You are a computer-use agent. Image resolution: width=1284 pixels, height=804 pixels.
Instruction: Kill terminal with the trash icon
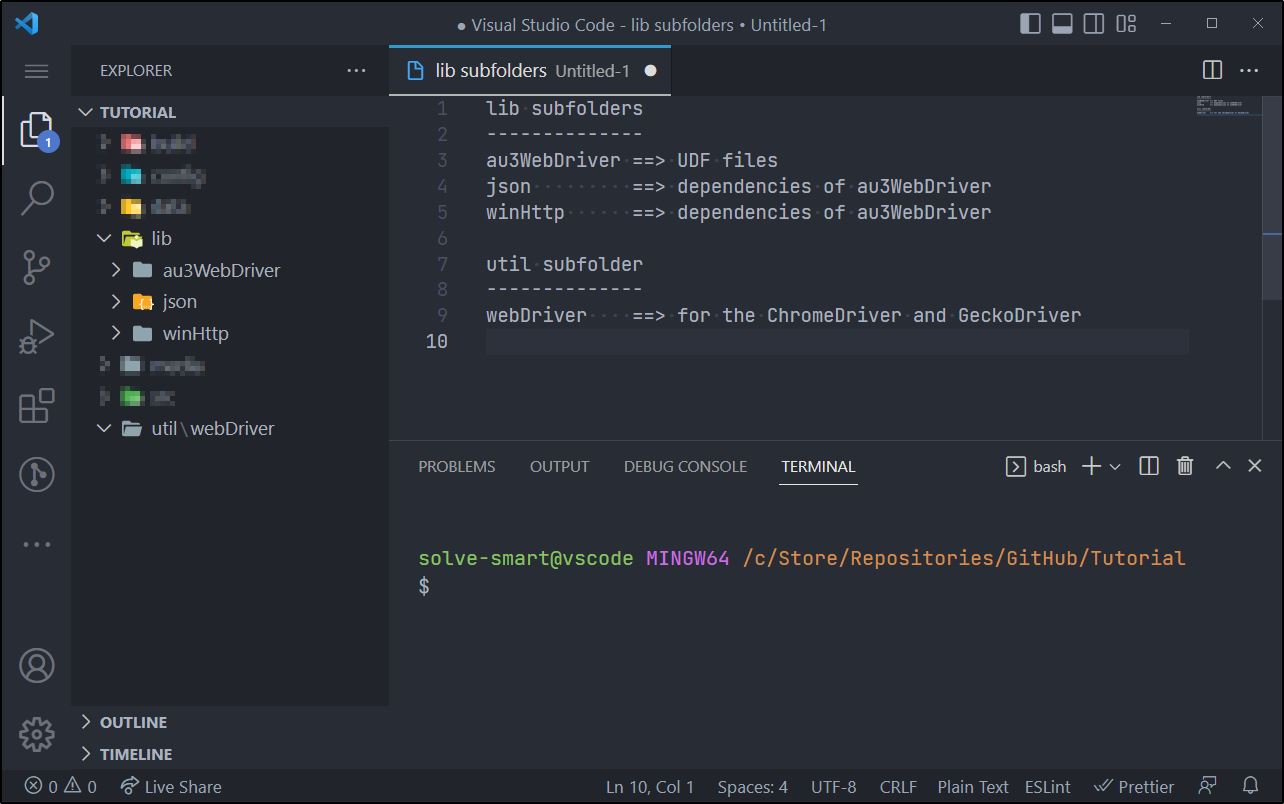pyautogui.click(x=1185, y=466)
